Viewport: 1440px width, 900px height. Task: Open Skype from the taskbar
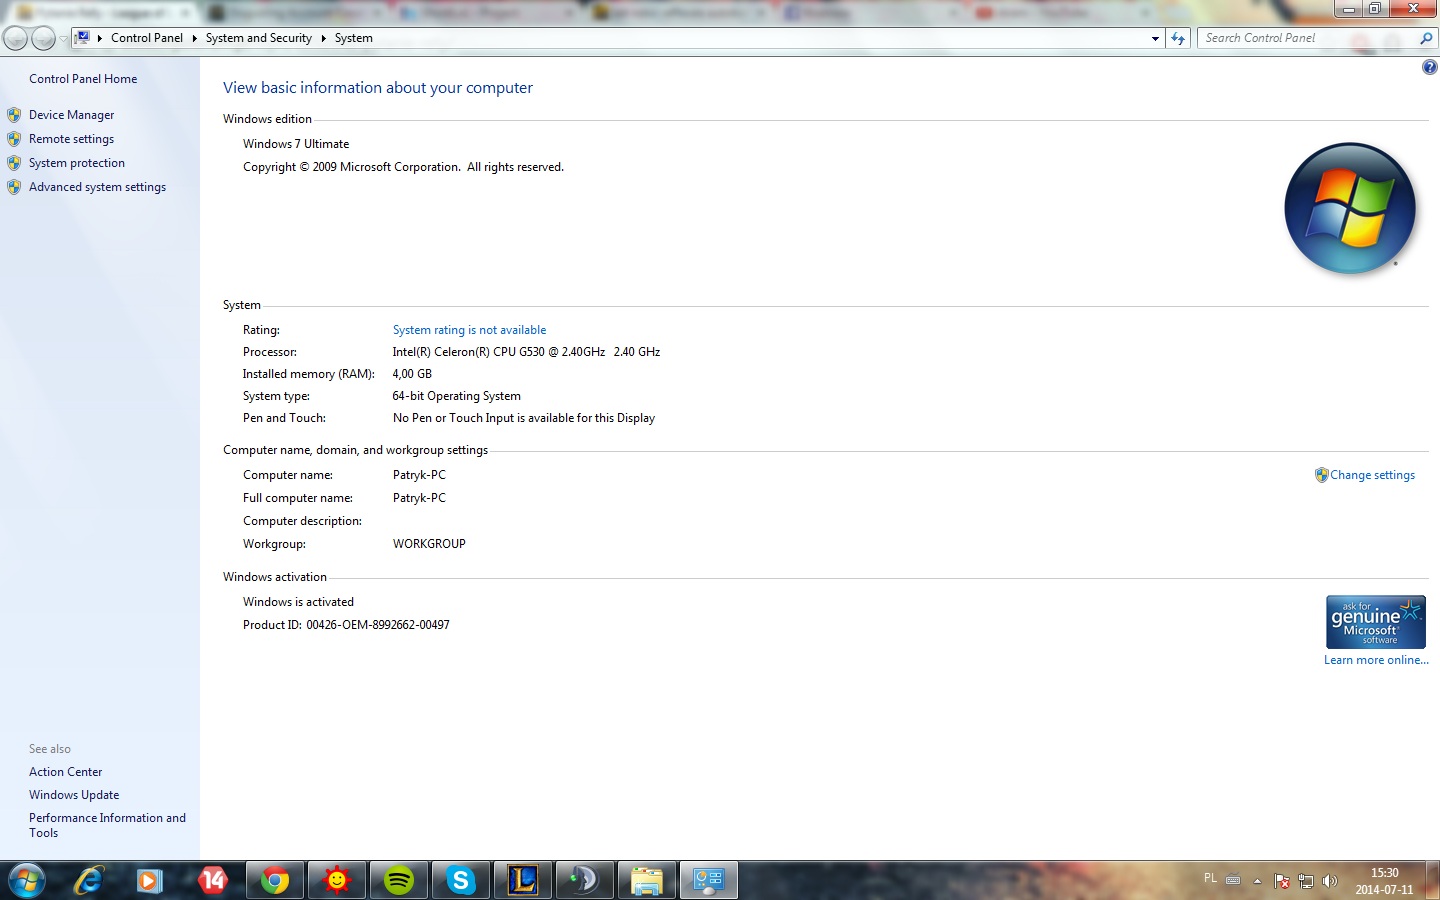(461, 880)
